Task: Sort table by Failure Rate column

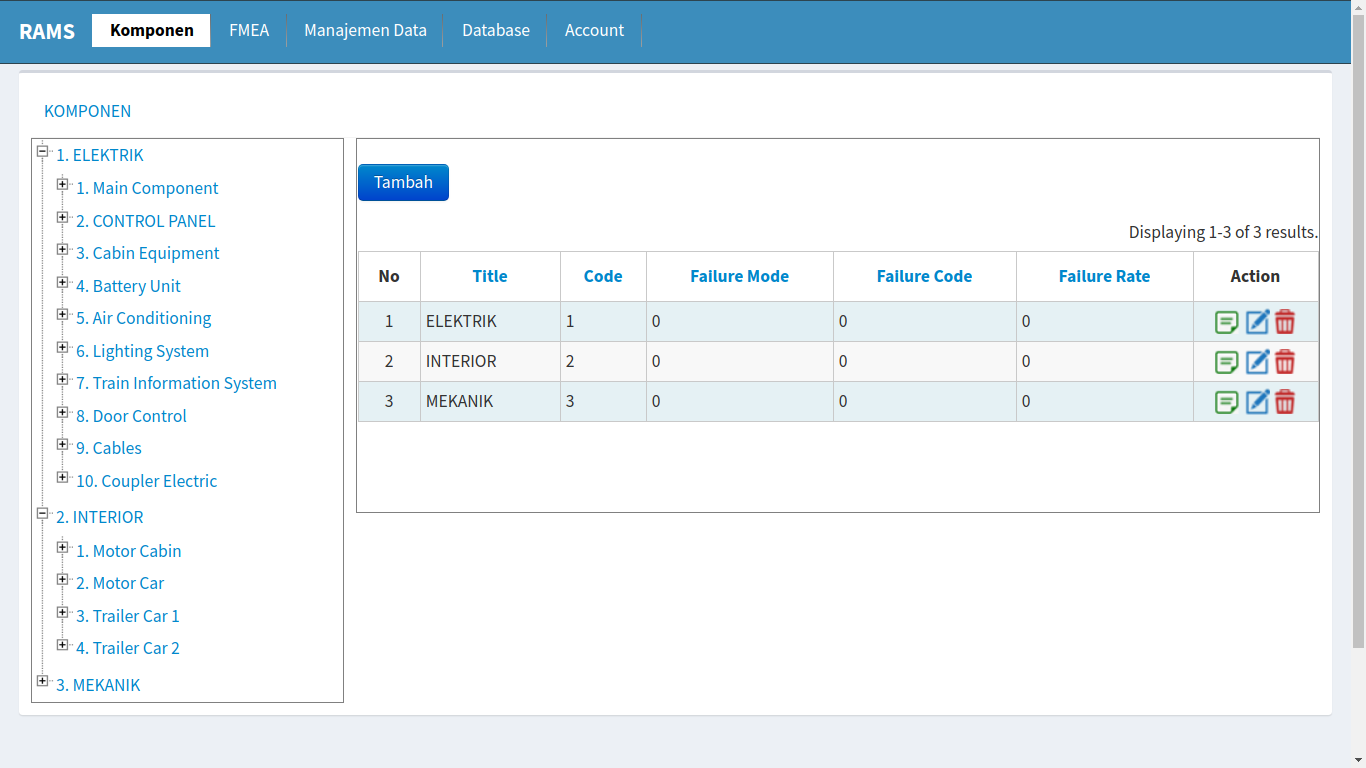Action: [1104, 276]
